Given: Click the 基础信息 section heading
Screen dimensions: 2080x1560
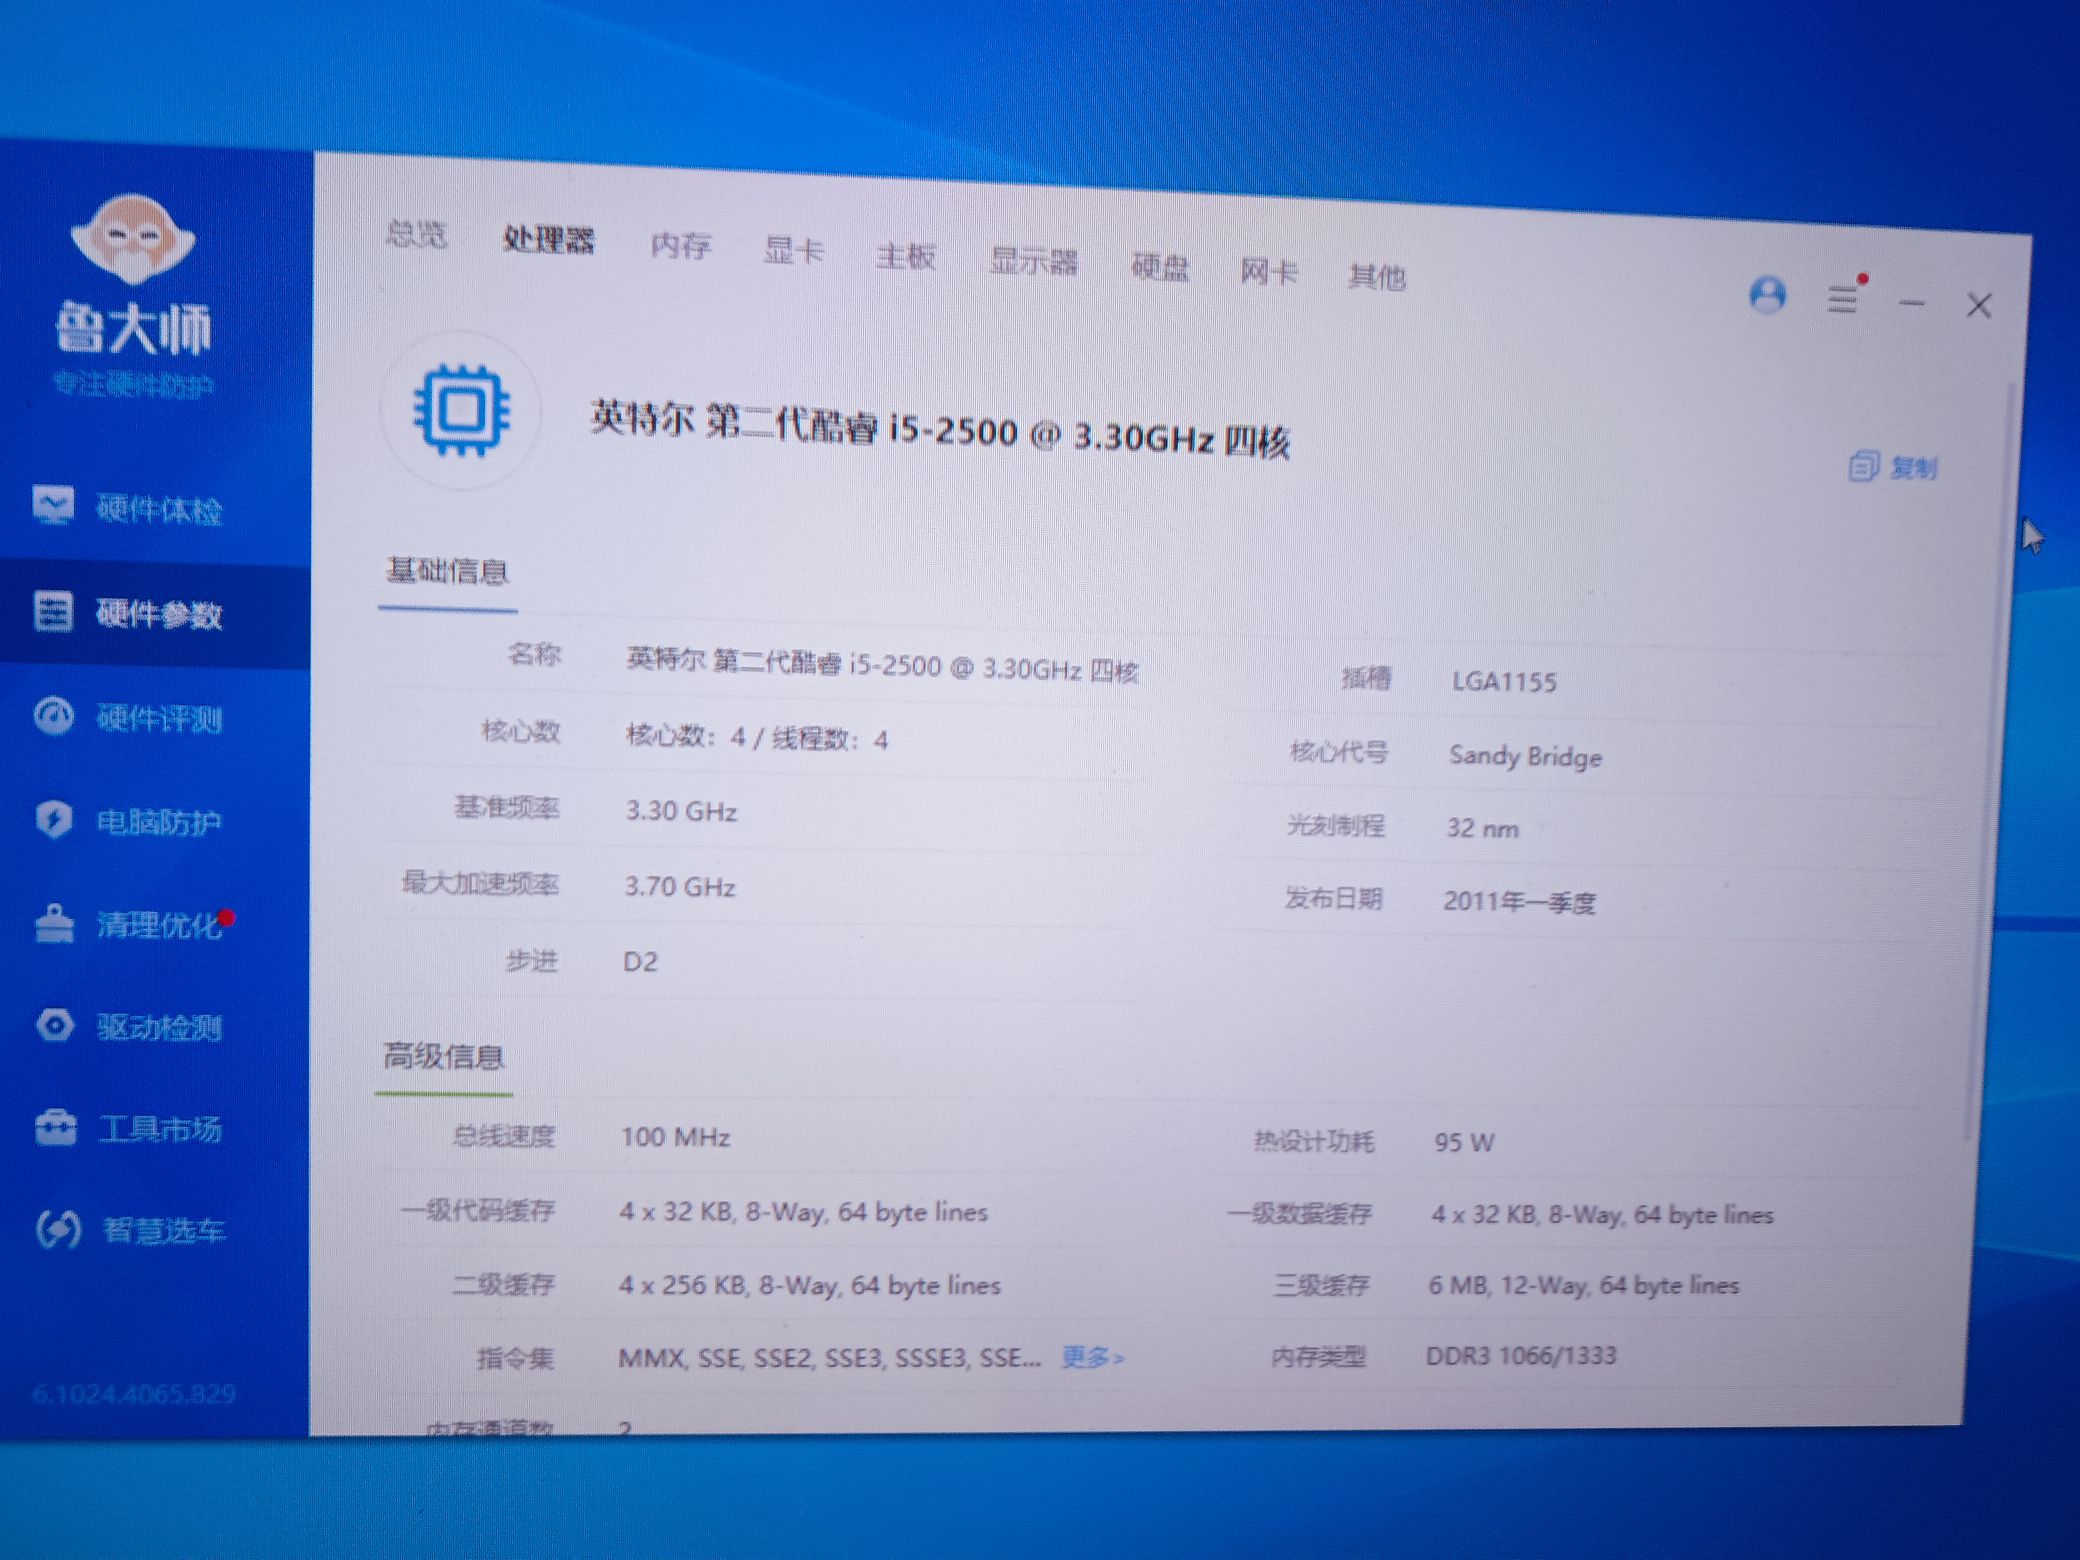Looking at the screenshot, I should pyautogui.click(x=447, y=571).
